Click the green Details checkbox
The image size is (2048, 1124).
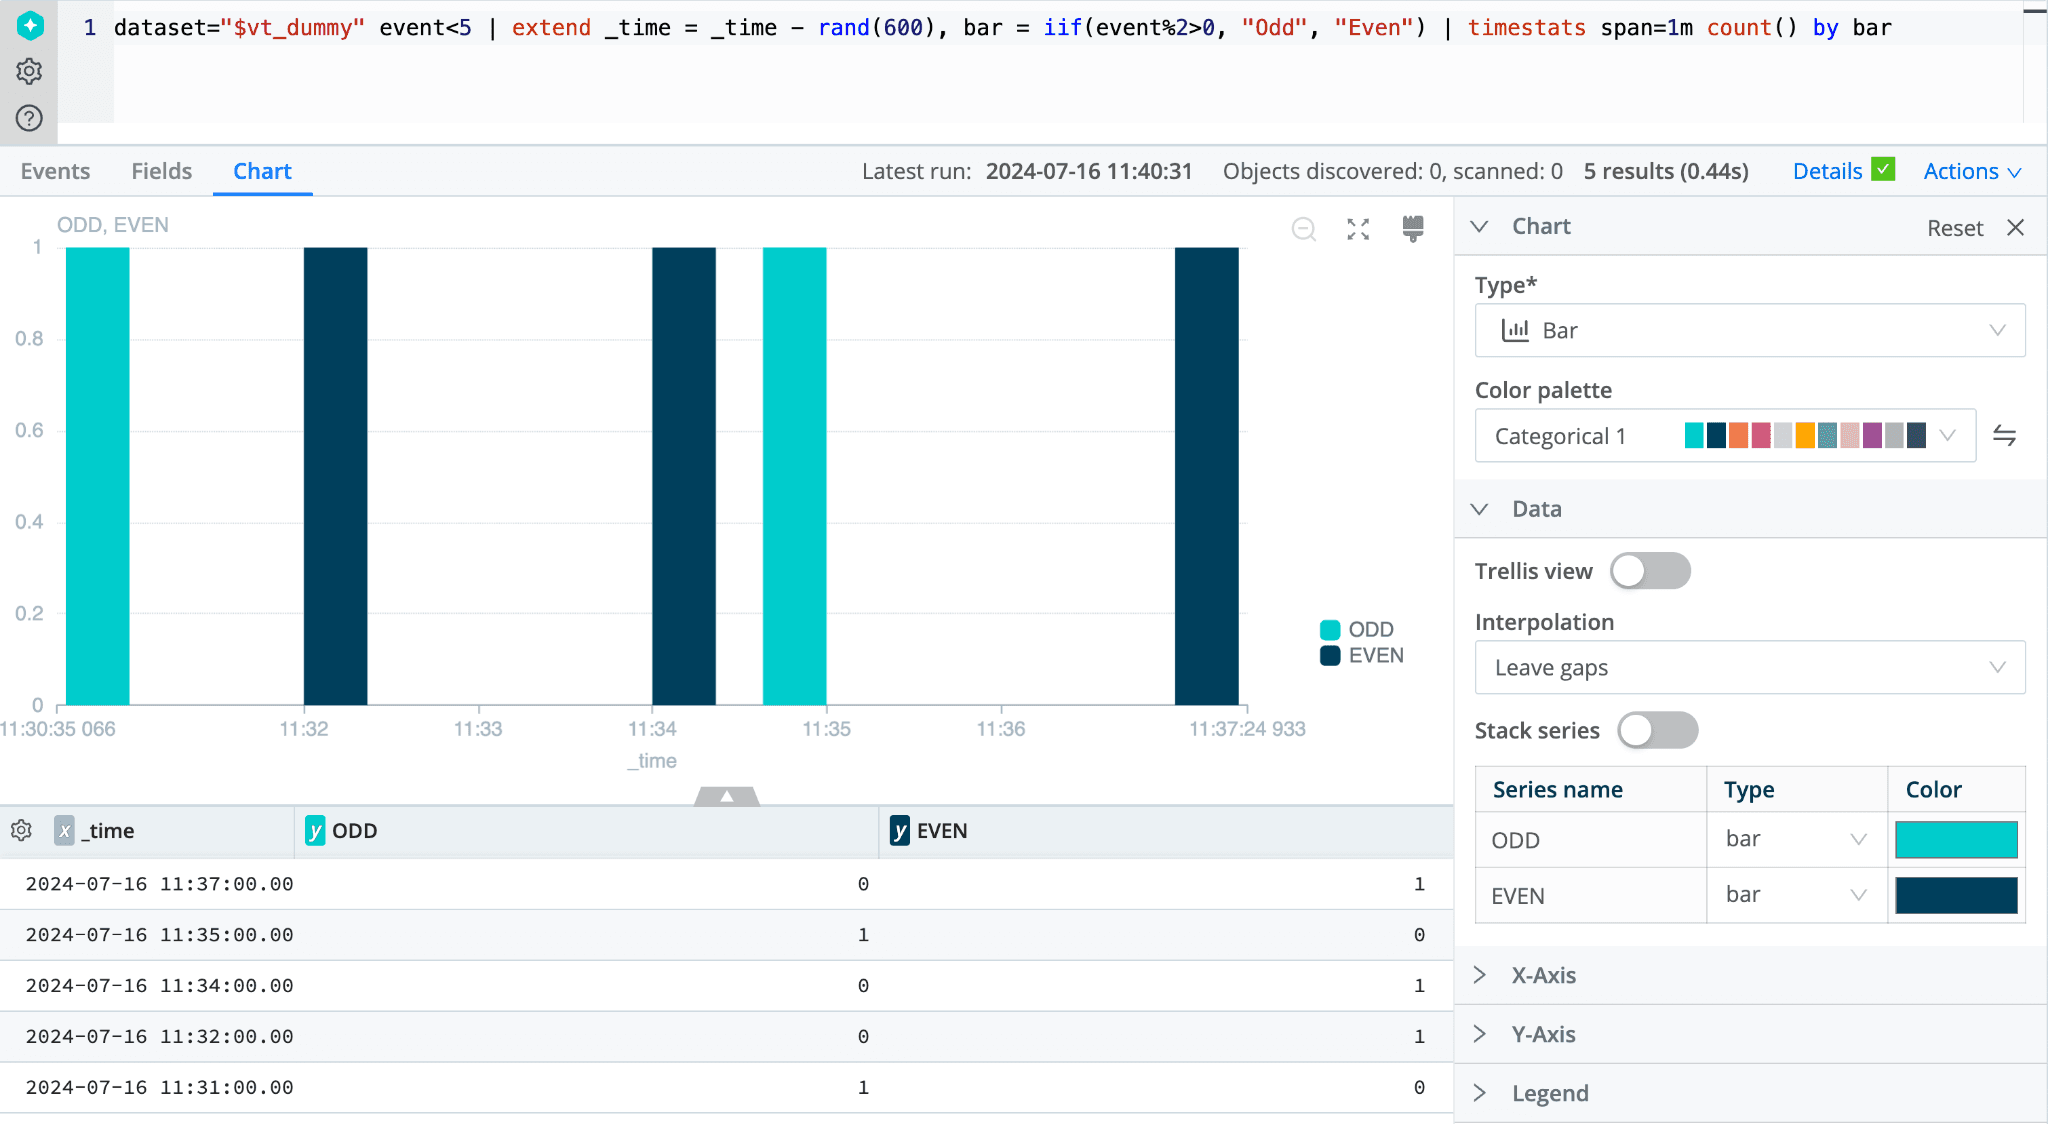tap(1883, 169)
